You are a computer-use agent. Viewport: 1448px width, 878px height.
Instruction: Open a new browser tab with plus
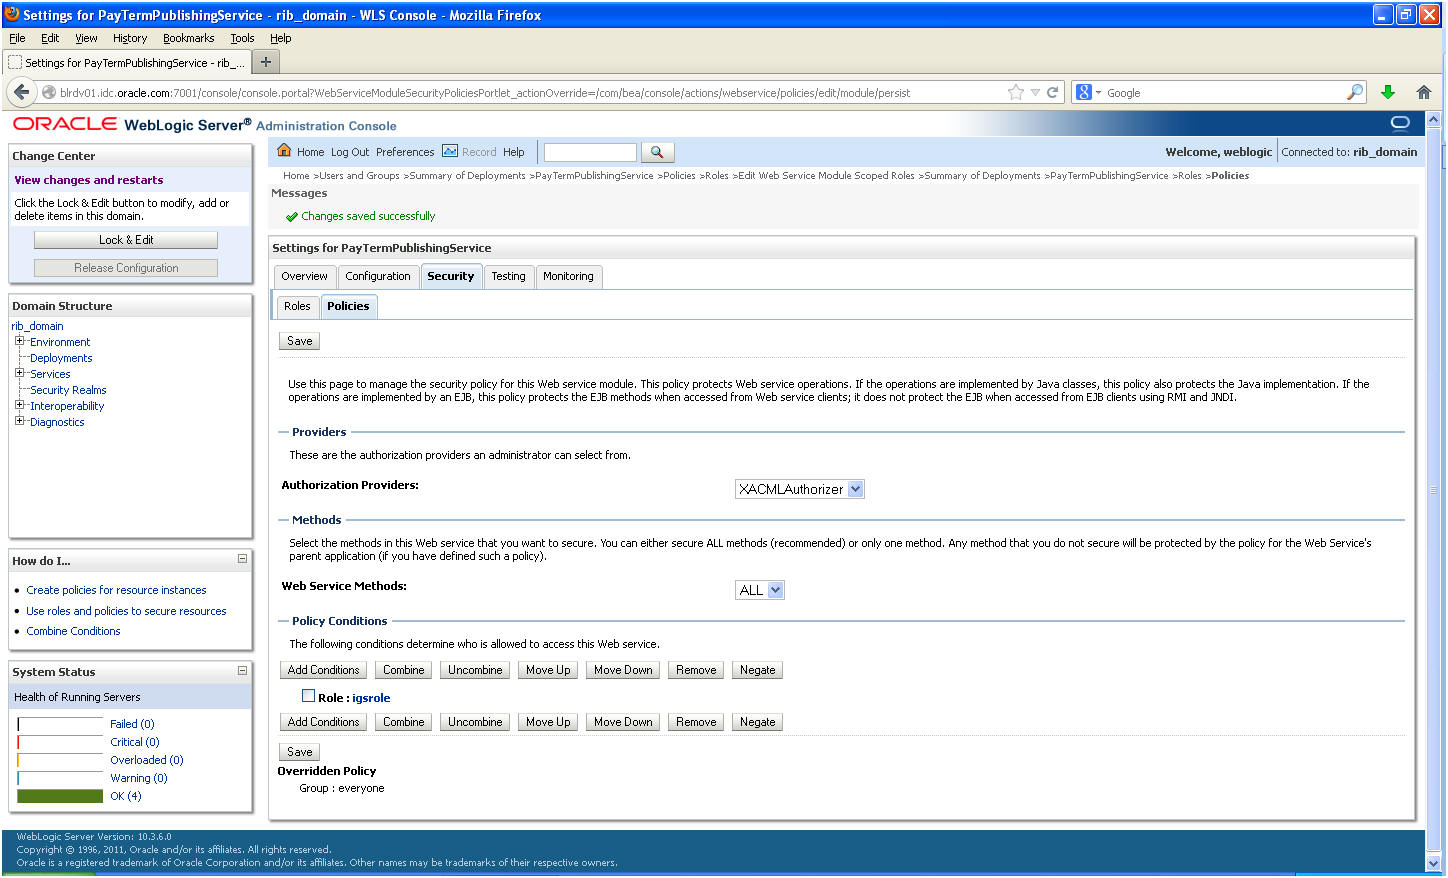pyautogui.click(x=266, y=62)
